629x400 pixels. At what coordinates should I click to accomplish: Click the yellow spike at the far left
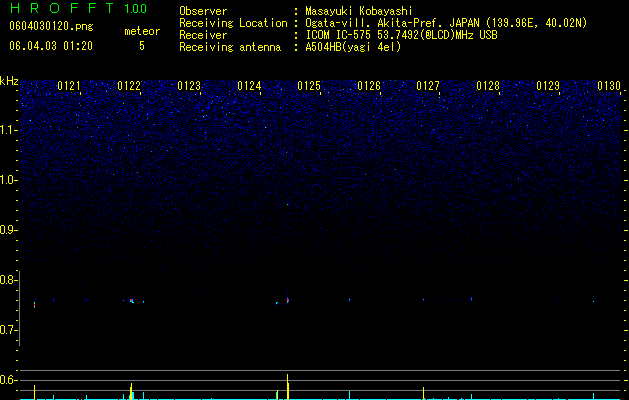34,392
